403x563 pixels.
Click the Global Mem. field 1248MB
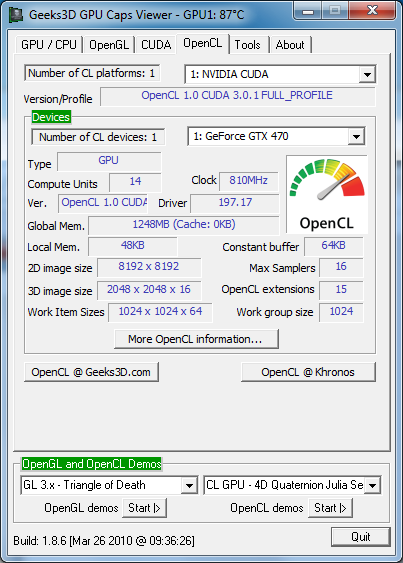[x=184, y=225]
